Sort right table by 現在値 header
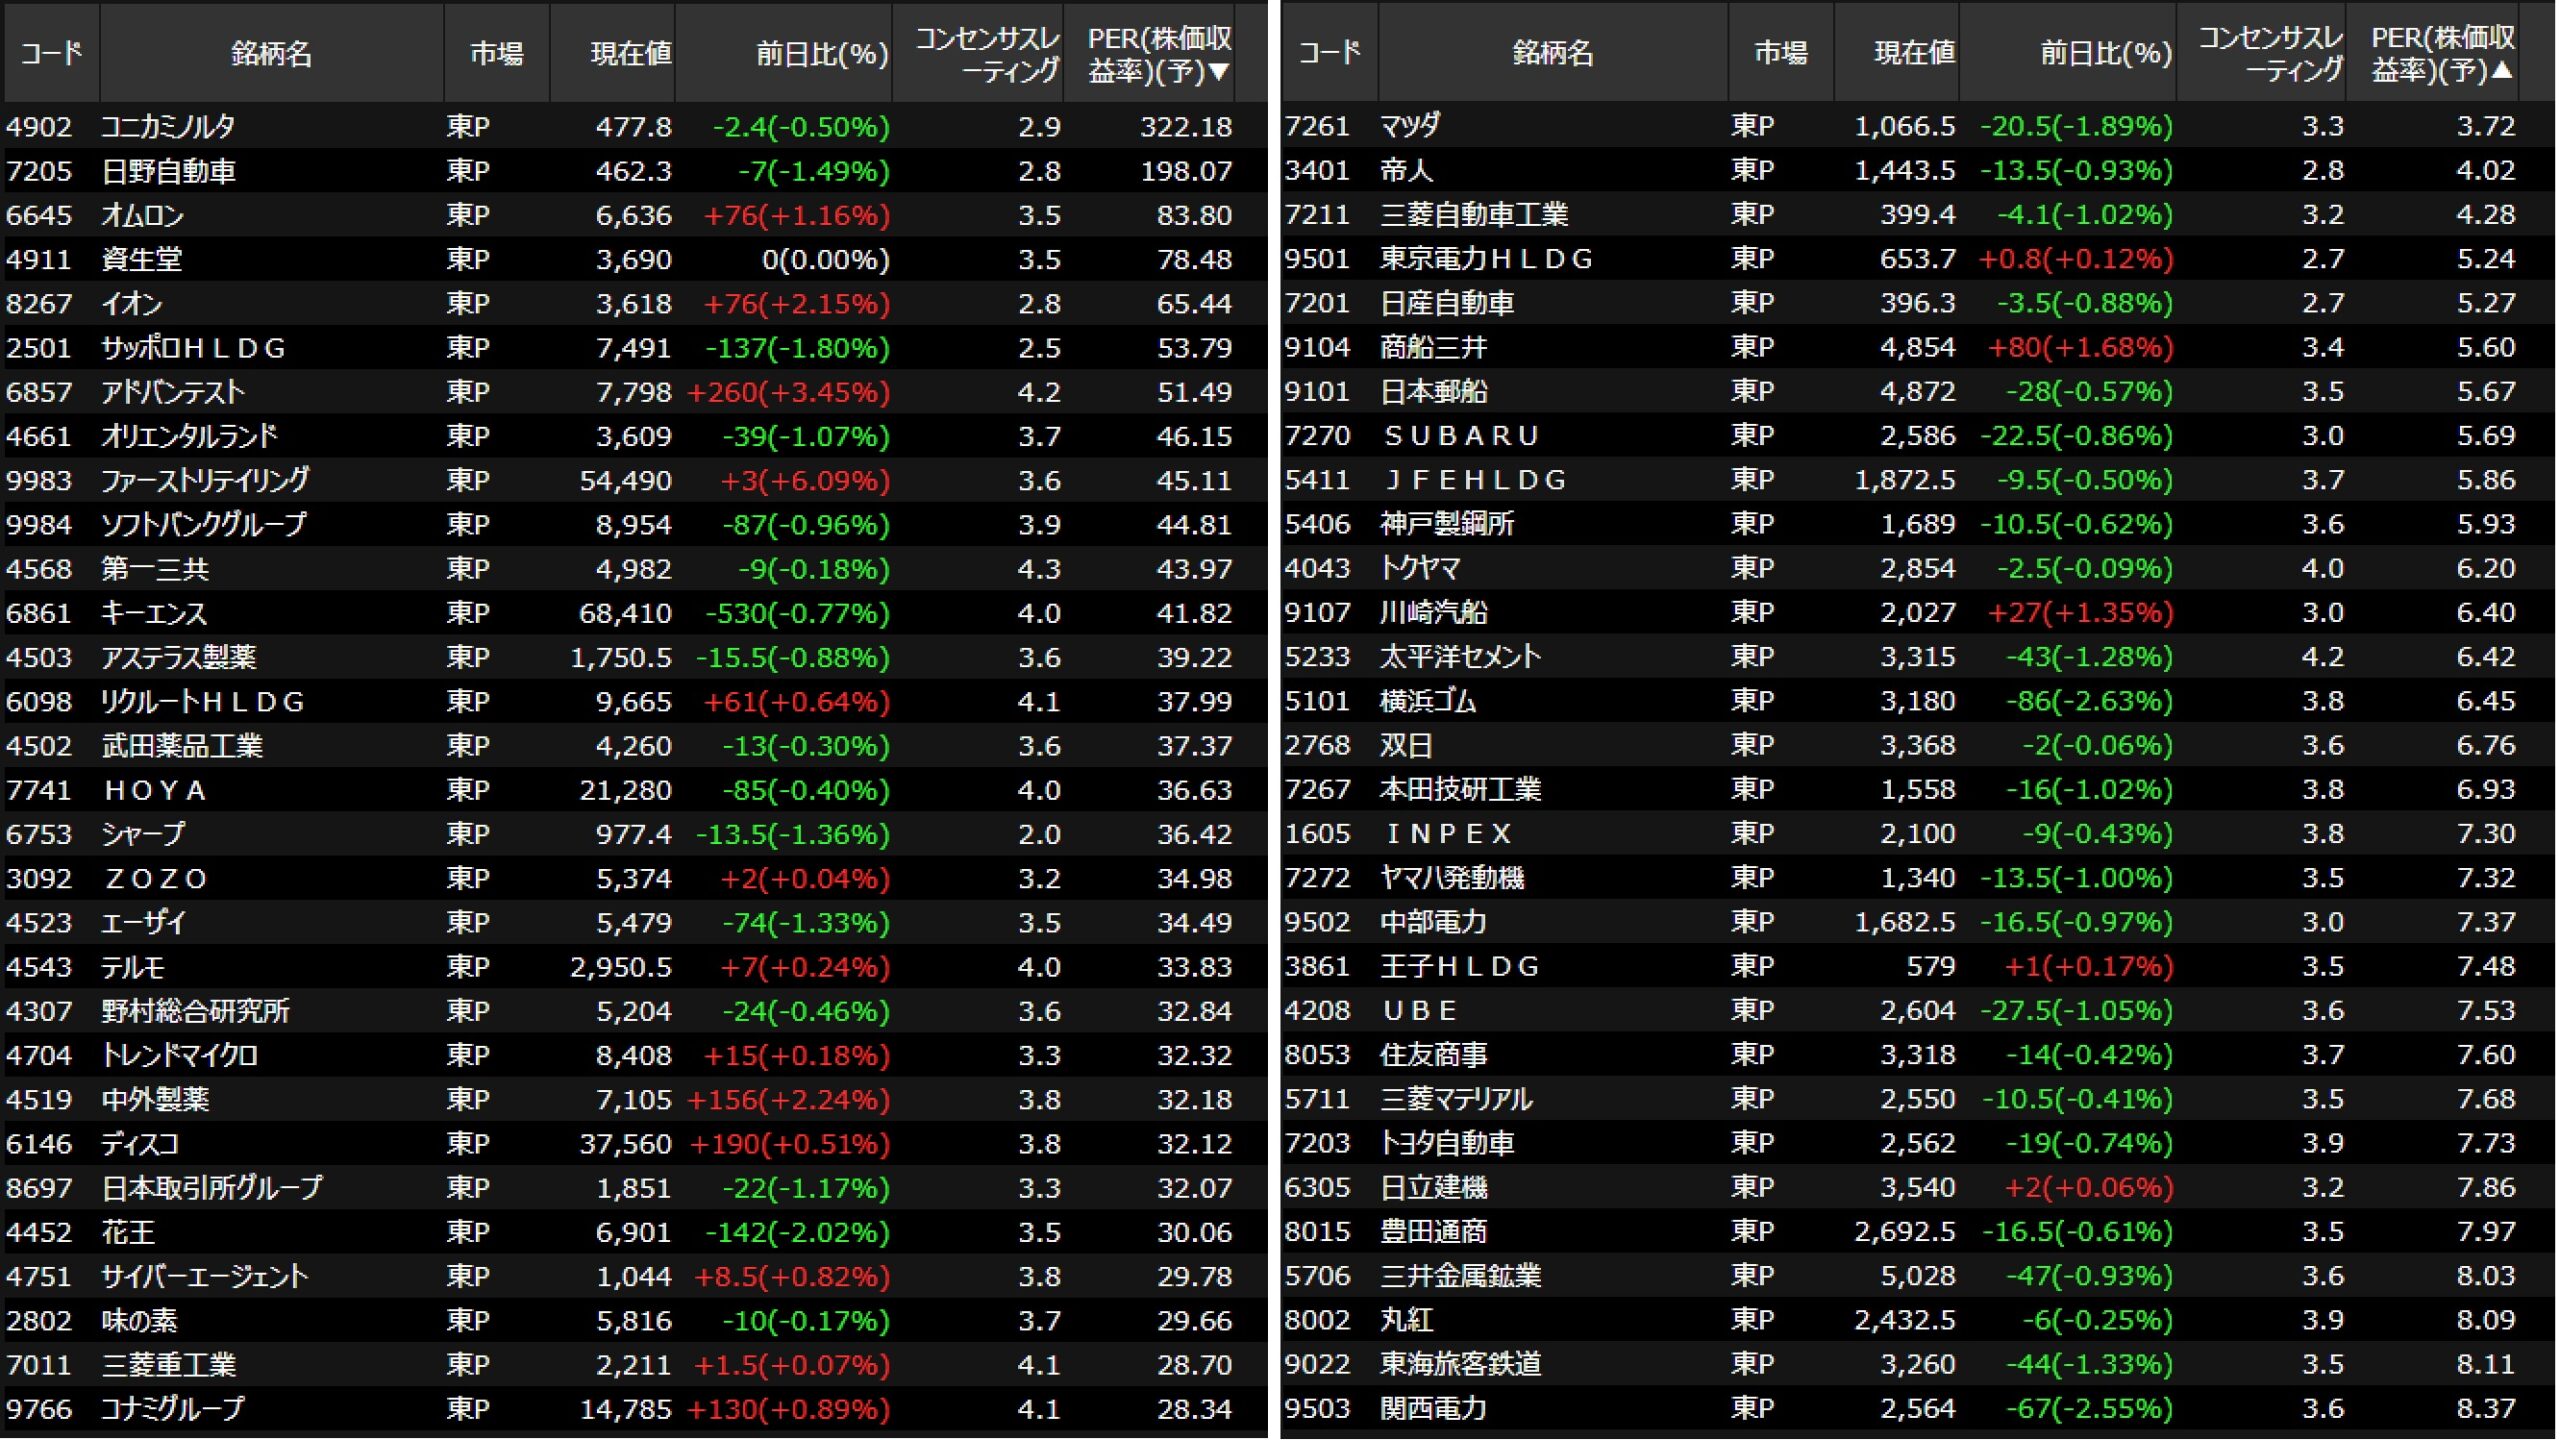The height and width of the screenshot is (1440, 2560). [x=1913, y=53]
